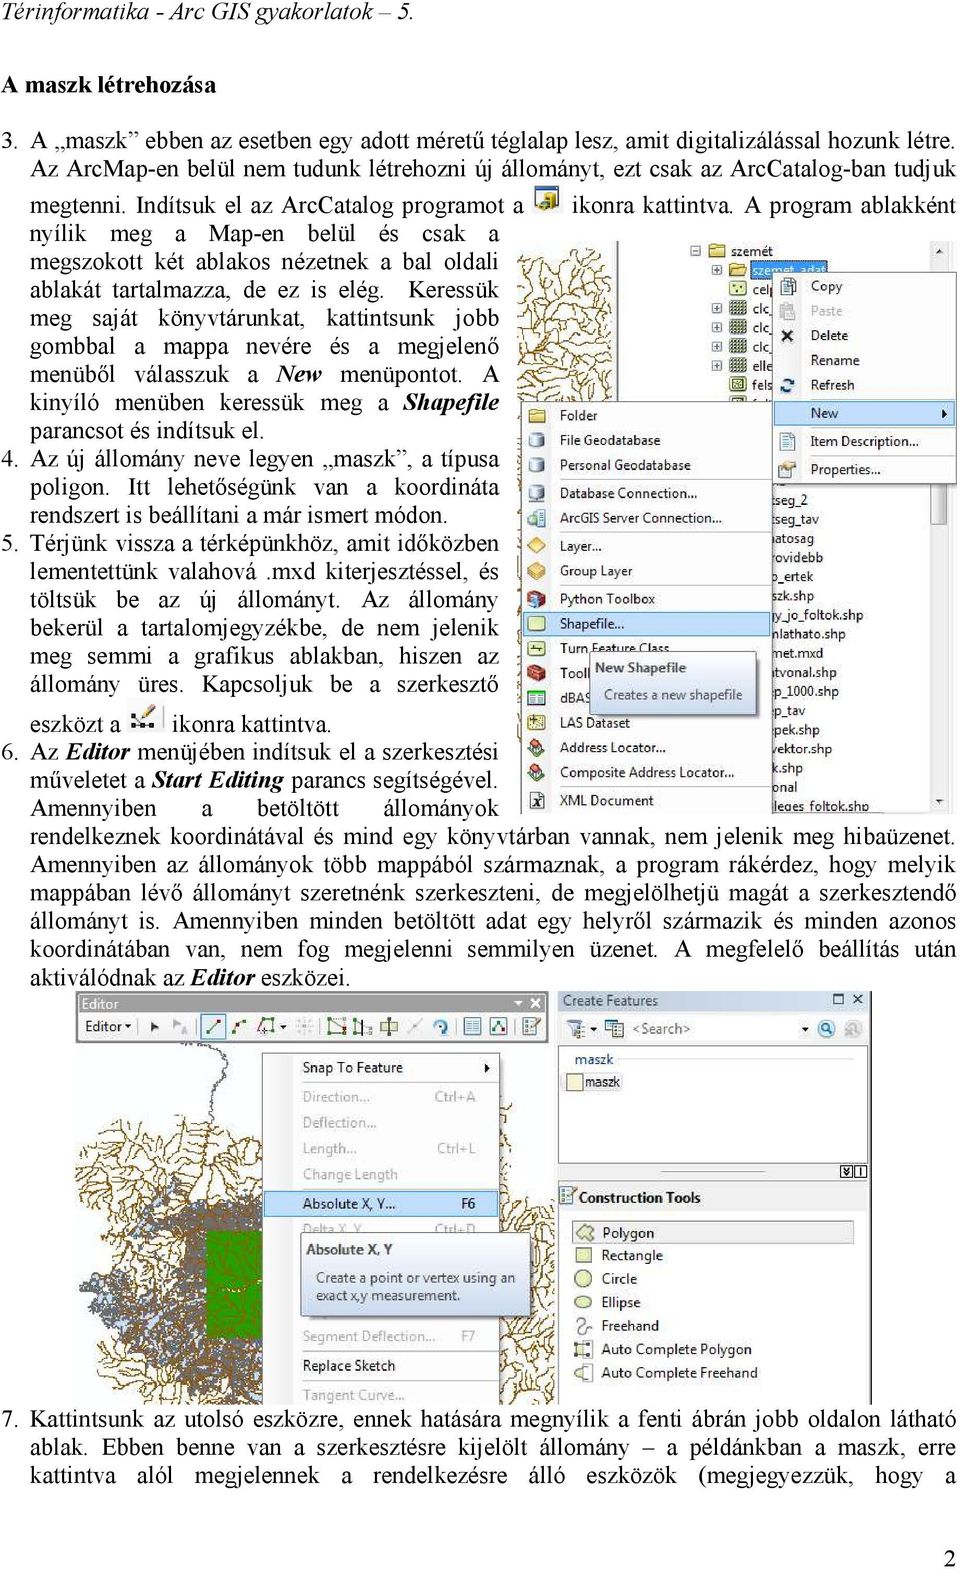This screenshot has width=960, height=1569.
Task: Choose Item Description in the context menu
Action: [864, 441]
